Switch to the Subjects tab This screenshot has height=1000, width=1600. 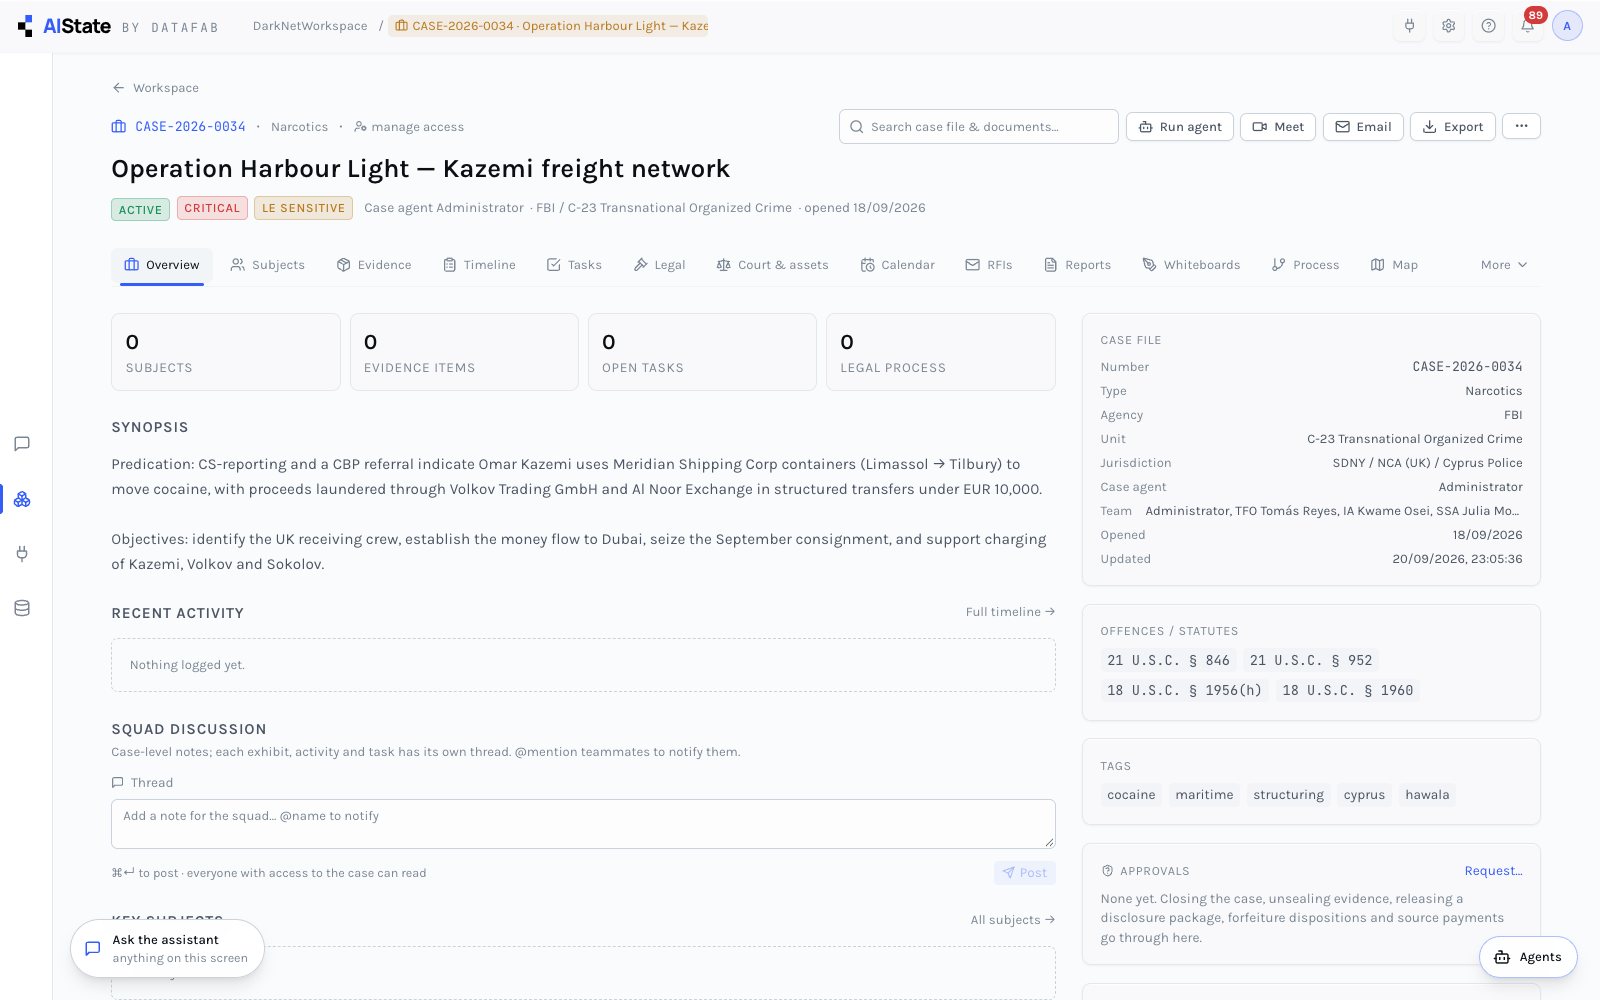pos(267,265)
